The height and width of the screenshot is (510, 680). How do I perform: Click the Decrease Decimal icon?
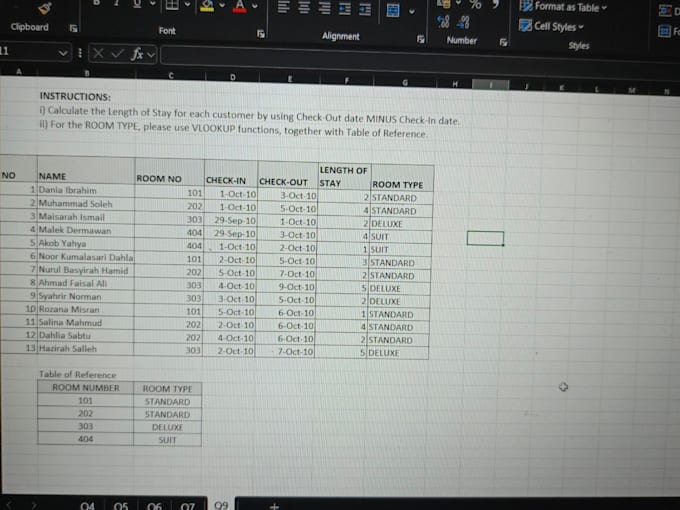463,23
